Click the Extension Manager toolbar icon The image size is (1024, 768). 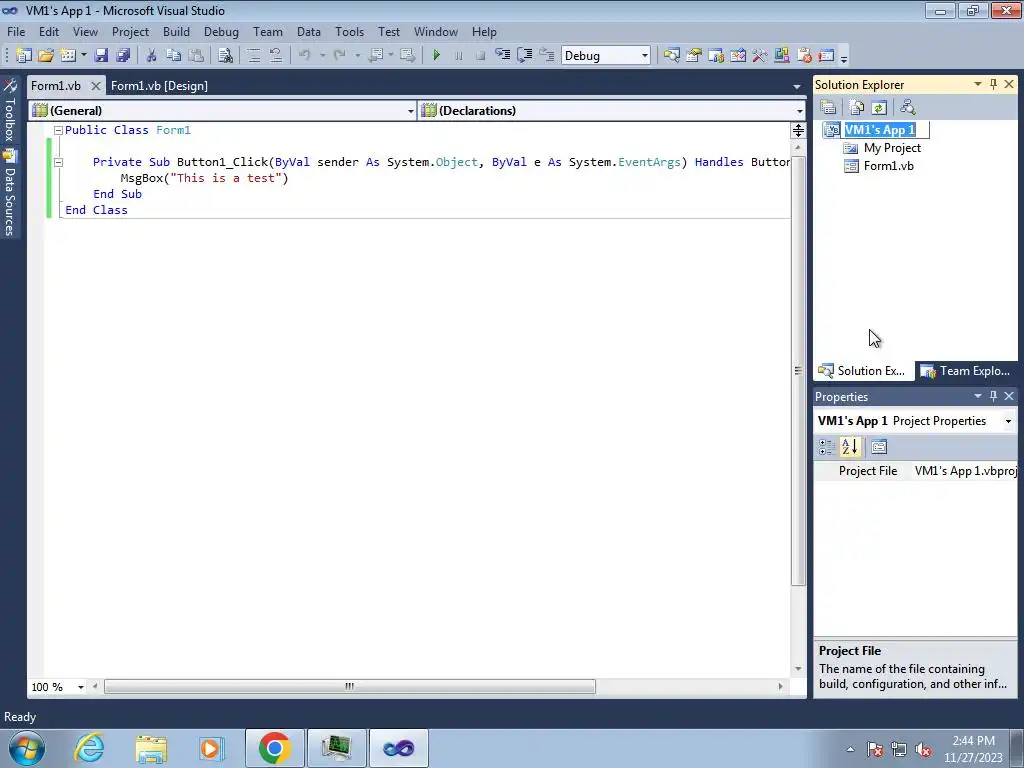(782, 56)
